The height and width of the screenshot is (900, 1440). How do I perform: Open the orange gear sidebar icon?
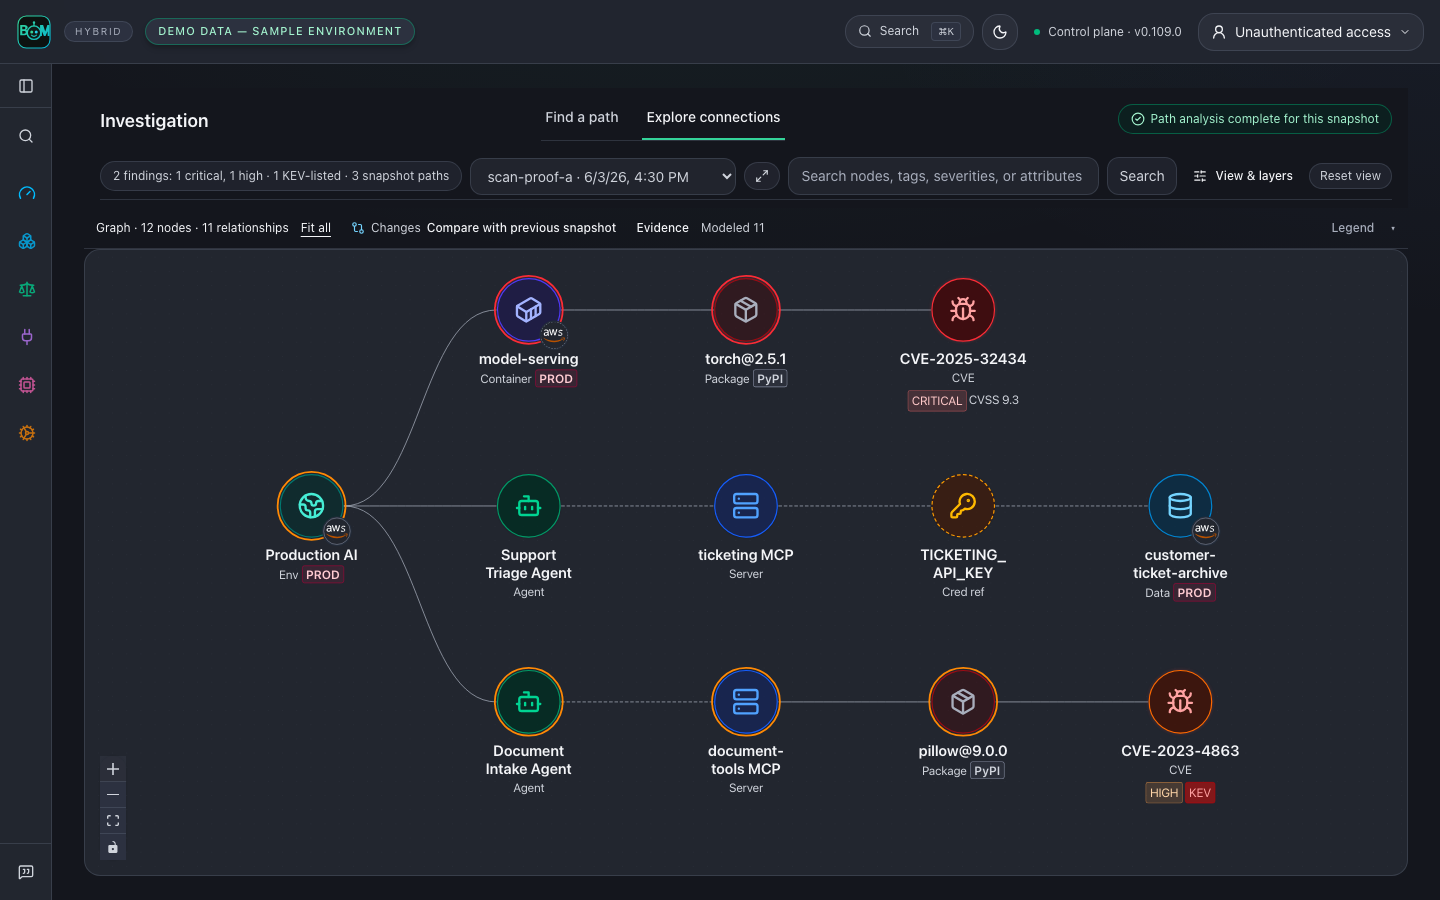pos(27,433)
